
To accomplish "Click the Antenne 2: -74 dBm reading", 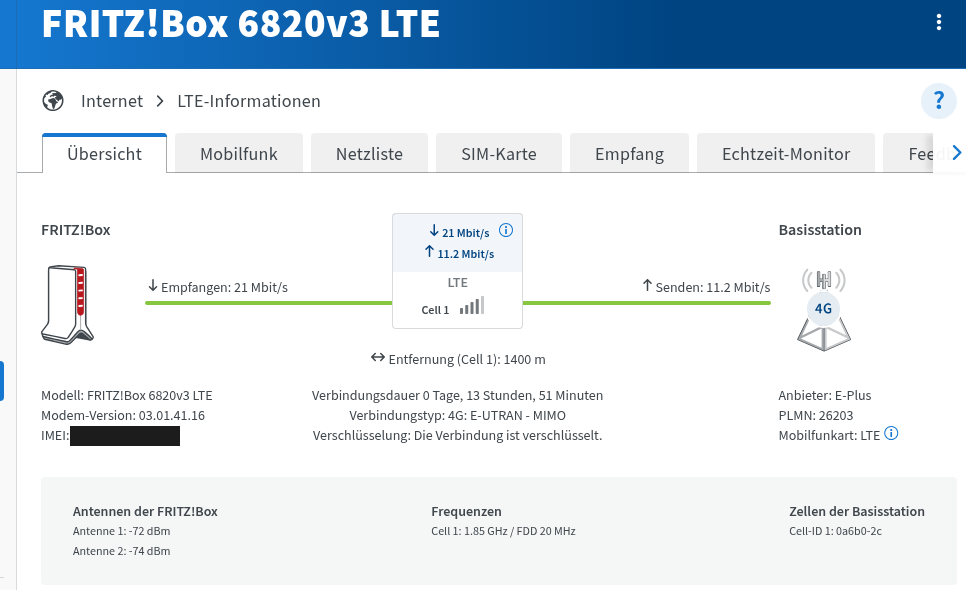I will pos(121,551).
